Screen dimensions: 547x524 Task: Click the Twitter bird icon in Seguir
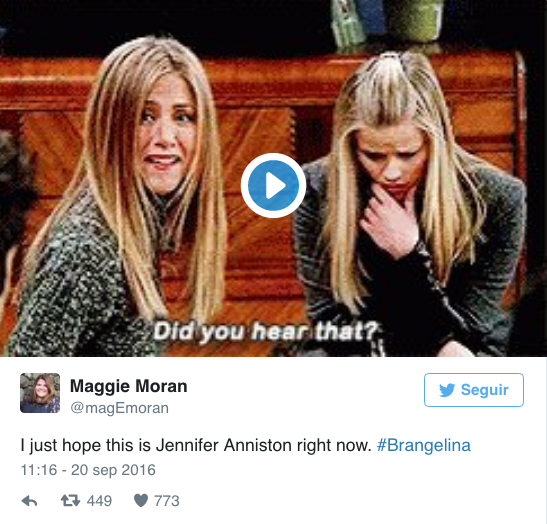[x=447, y=390]
